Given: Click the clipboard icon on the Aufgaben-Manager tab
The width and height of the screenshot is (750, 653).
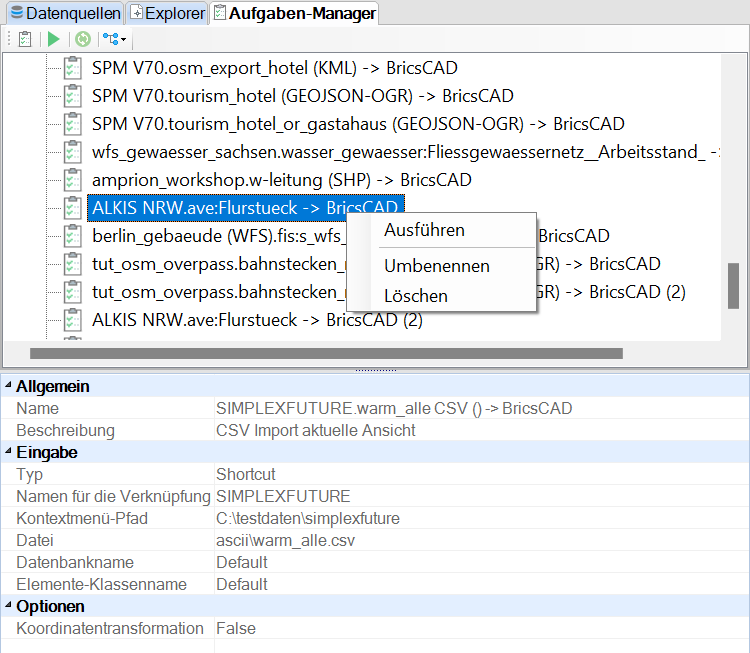Looking at the screenshot, I should click(220, 12).
